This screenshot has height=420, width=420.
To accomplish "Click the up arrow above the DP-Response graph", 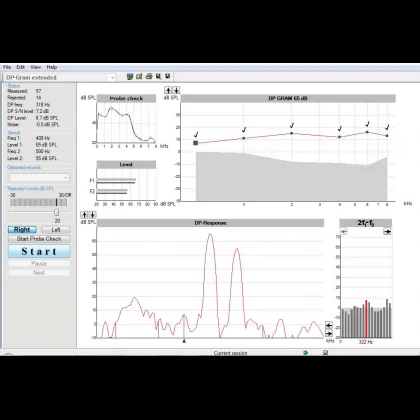I will click(84, 215).
